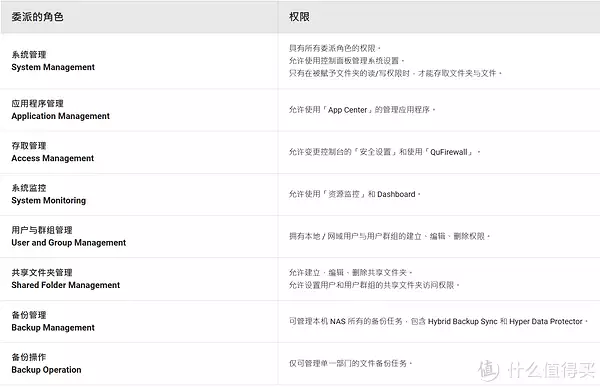This screenshot has width=600, height=387.
Task: Click the App Center permission description
Action: [362, 110]
